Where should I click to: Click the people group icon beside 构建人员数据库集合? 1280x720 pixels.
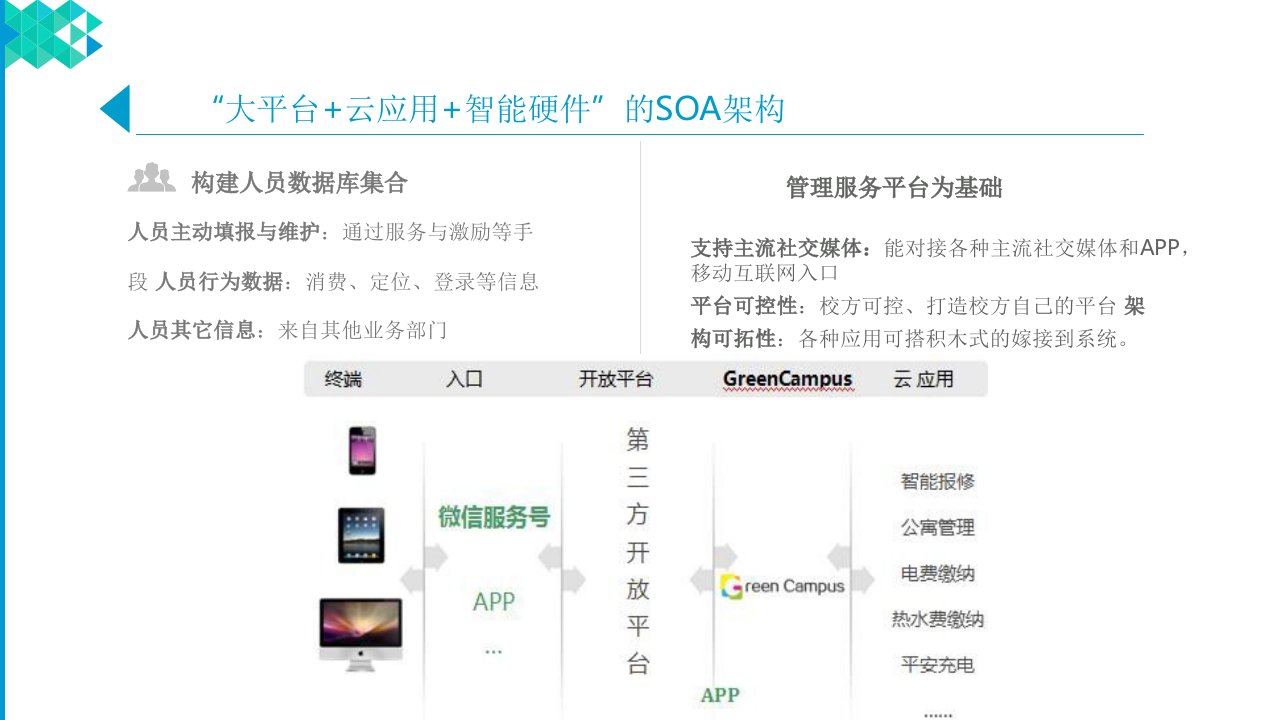[152, 178]
